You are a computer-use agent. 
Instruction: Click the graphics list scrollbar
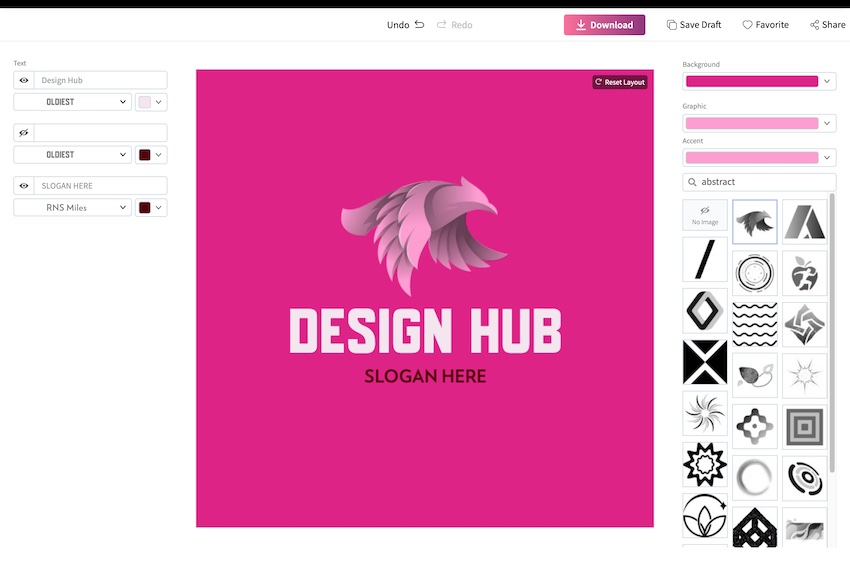coord(832,332)
